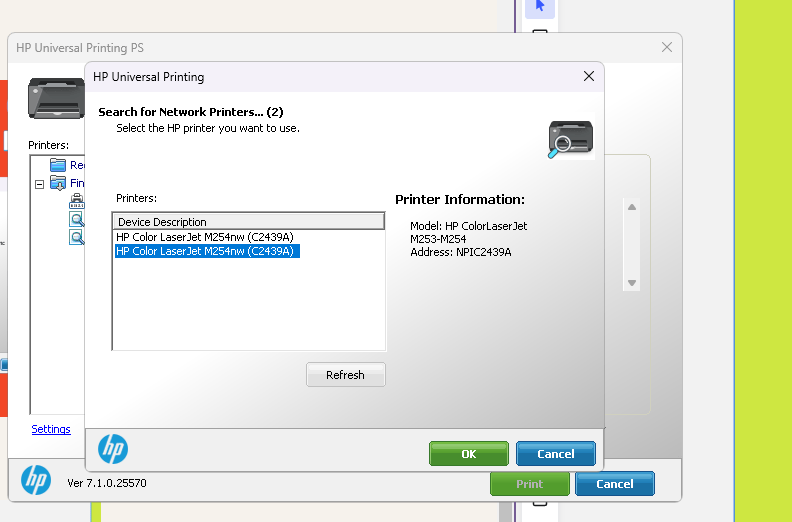The width and height of the screenshot is (792, 522).
Task: Click the Device Description column header
Action: [248, 222]
